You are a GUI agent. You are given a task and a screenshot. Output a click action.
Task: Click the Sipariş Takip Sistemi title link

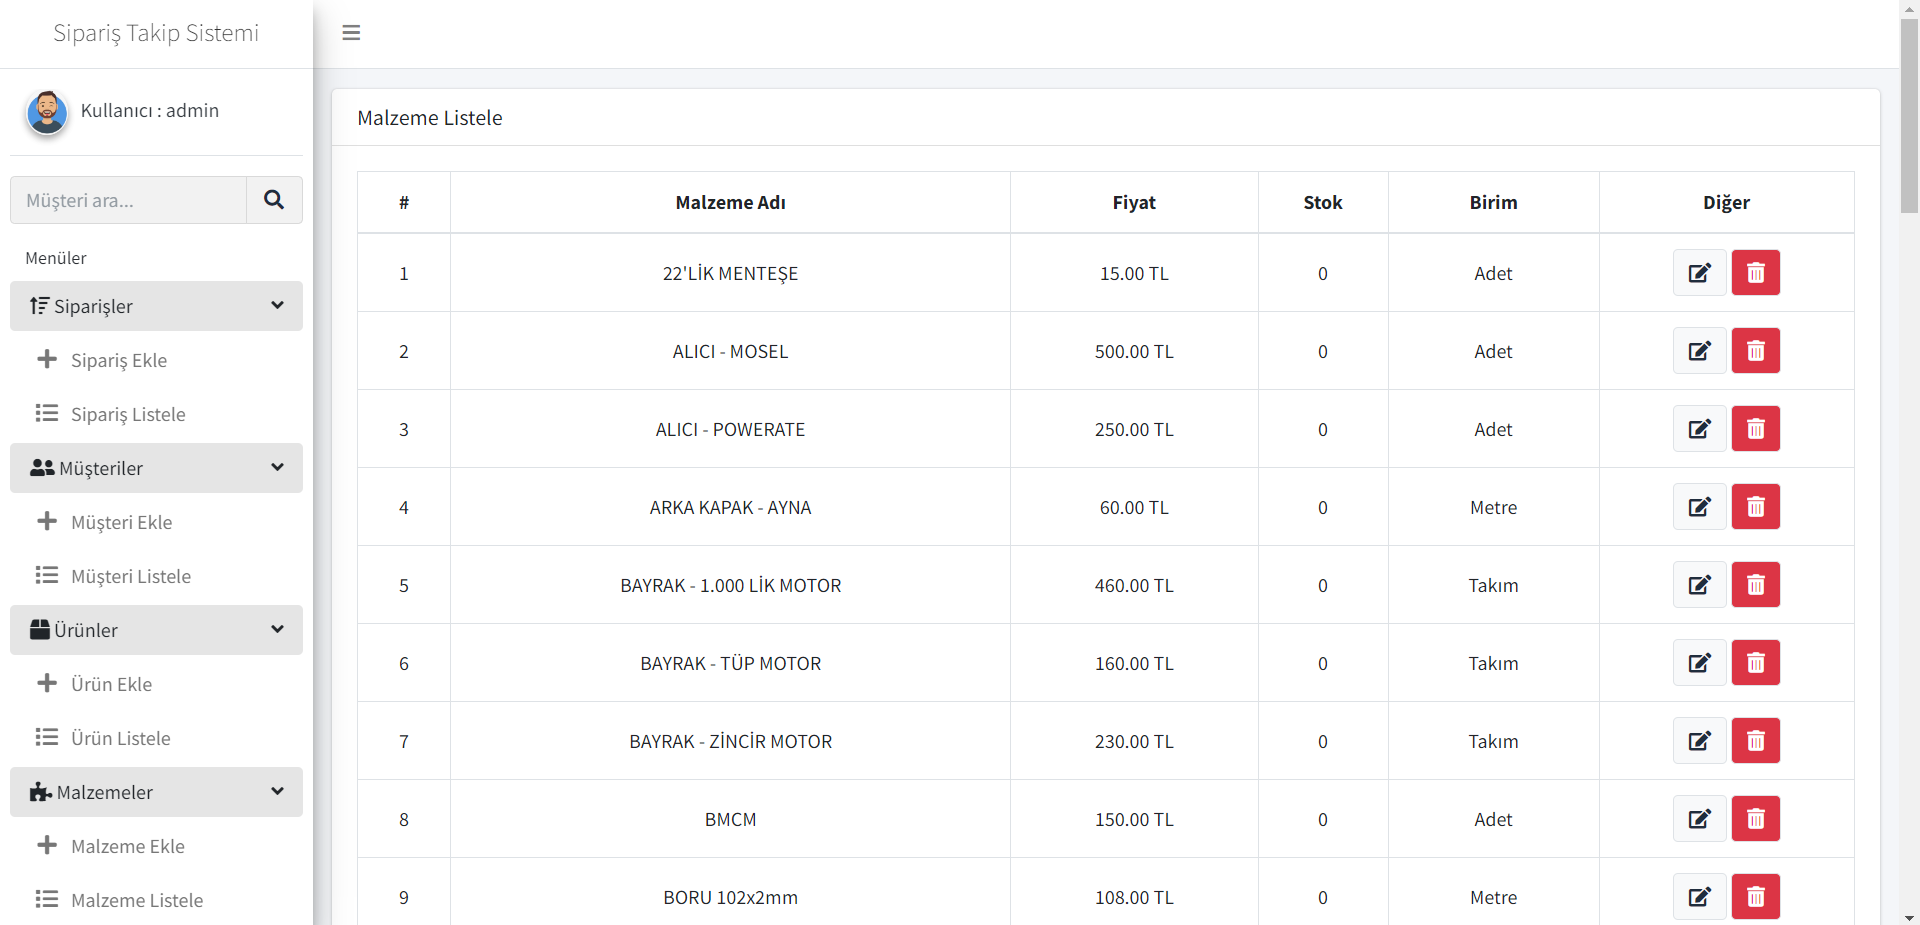tap(156, 33)
